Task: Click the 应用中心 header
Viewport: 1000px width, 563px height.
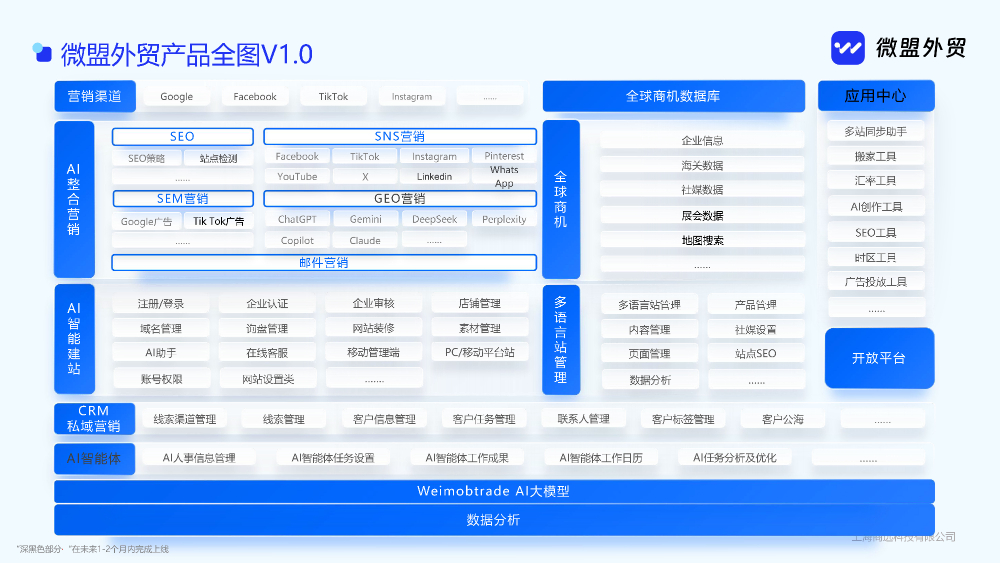Action: (876, 96)
